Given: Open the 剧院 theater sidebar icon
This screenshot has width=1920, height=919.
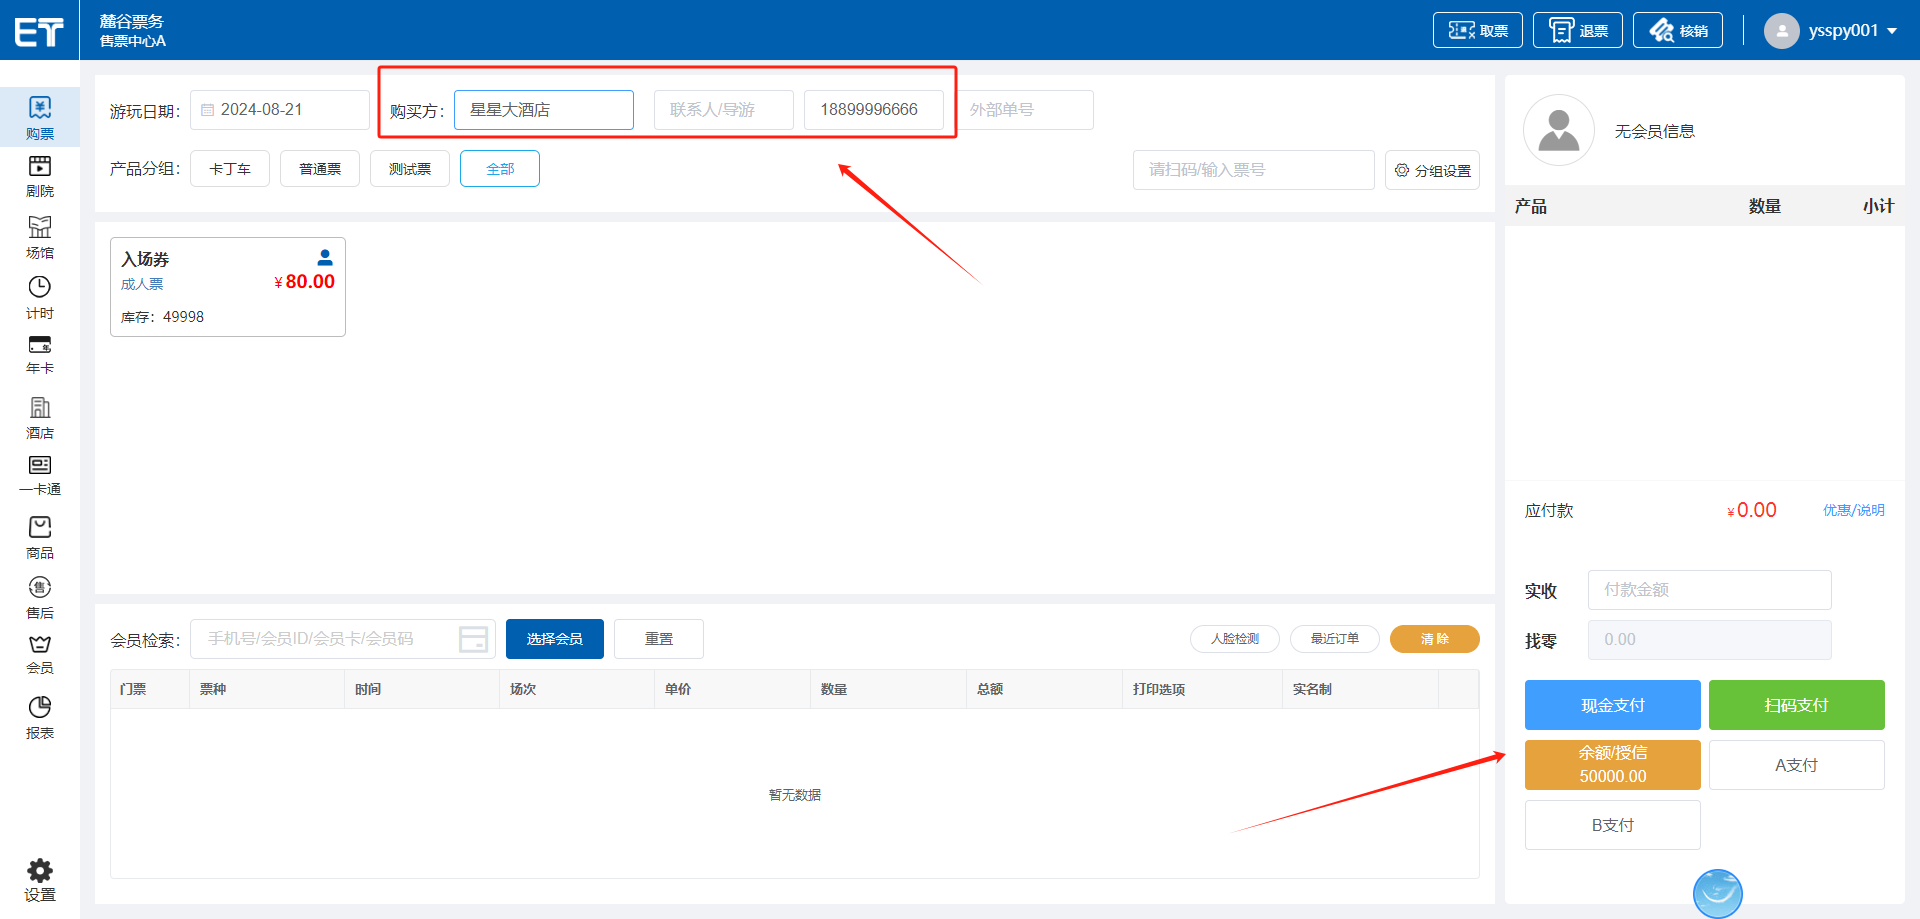Looking at the screenshot, I should point(40,167).
